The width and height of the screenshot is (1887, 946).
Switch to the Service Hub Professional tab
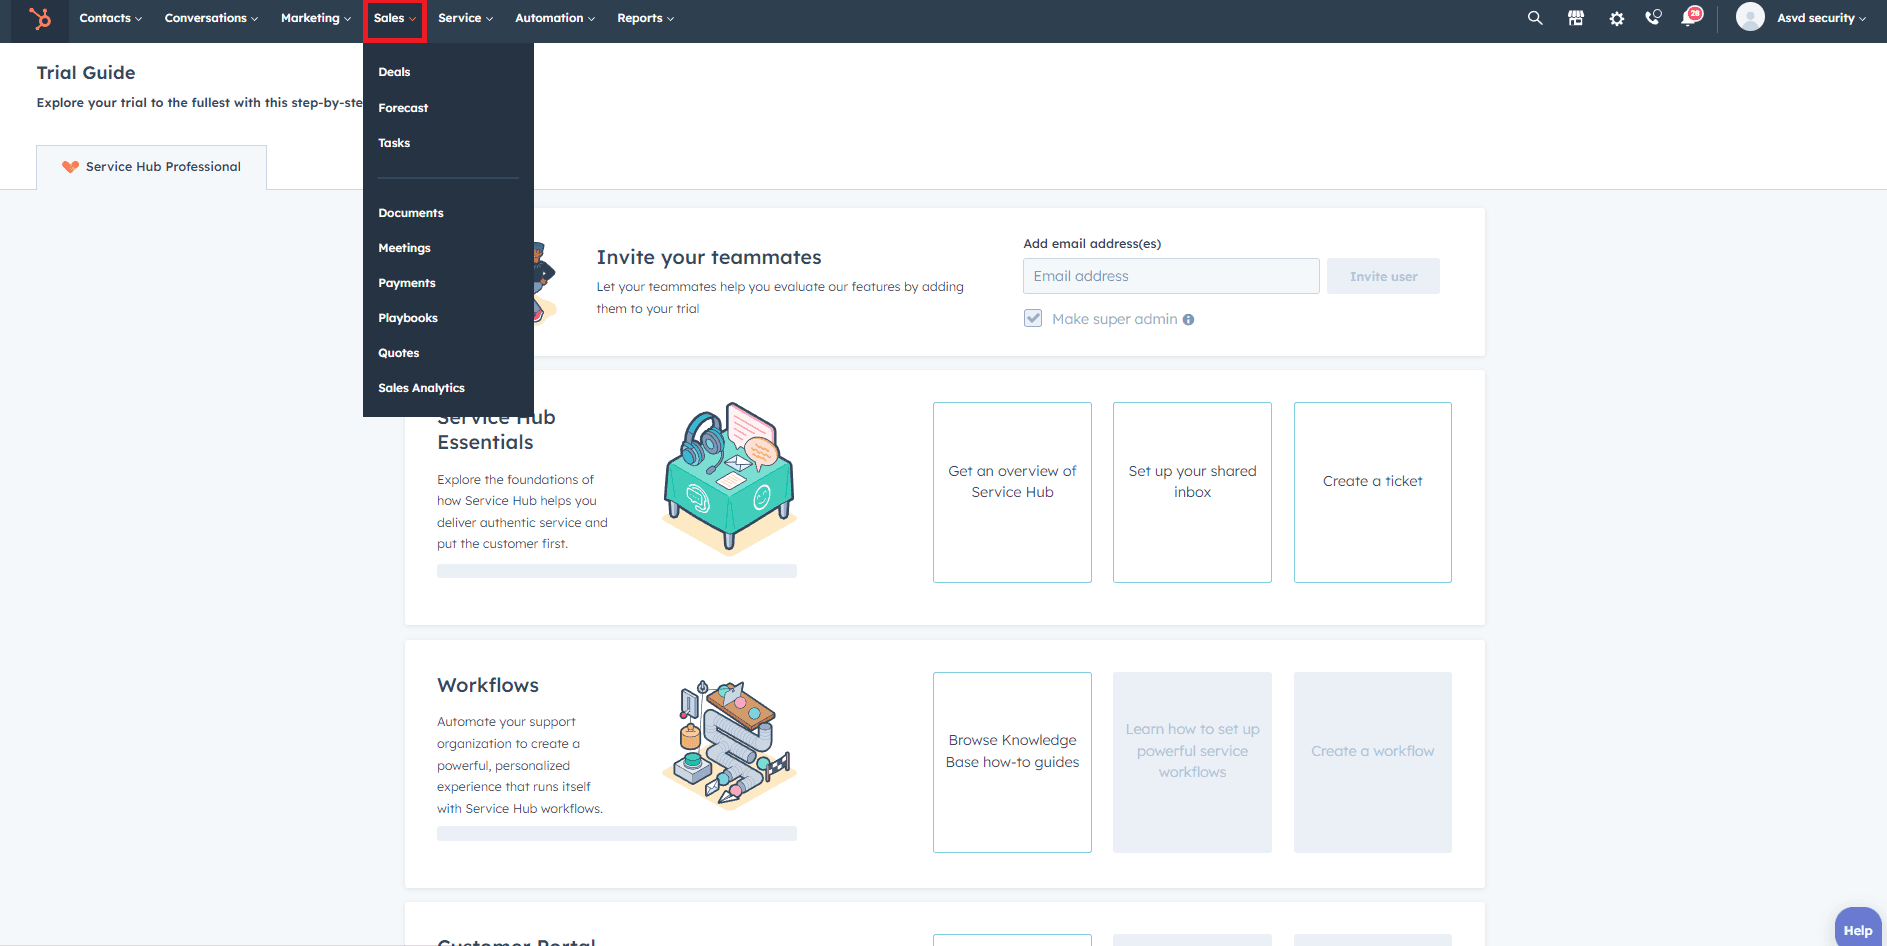pos(151,167)
